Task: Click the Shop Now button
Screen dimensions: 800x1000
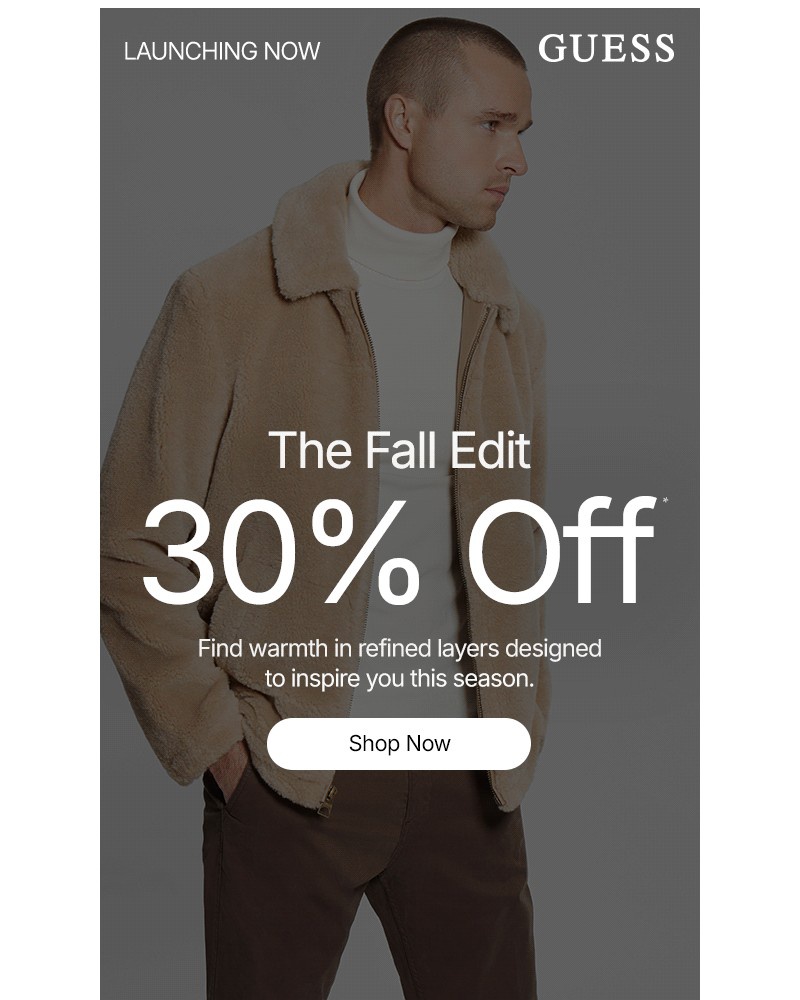Action: [x=399, y=743]
